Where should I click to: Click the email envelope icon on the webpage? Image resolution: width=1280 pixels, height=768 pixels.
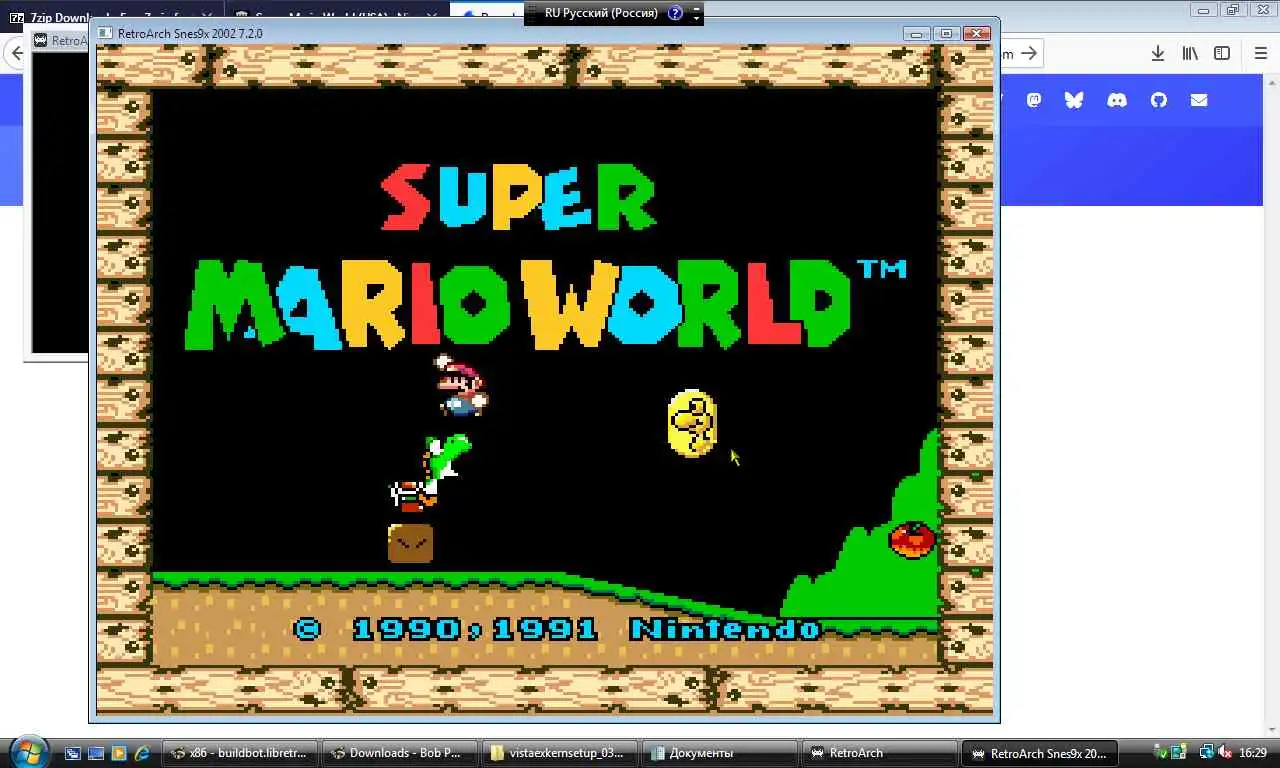click(x=1199, y=100)
